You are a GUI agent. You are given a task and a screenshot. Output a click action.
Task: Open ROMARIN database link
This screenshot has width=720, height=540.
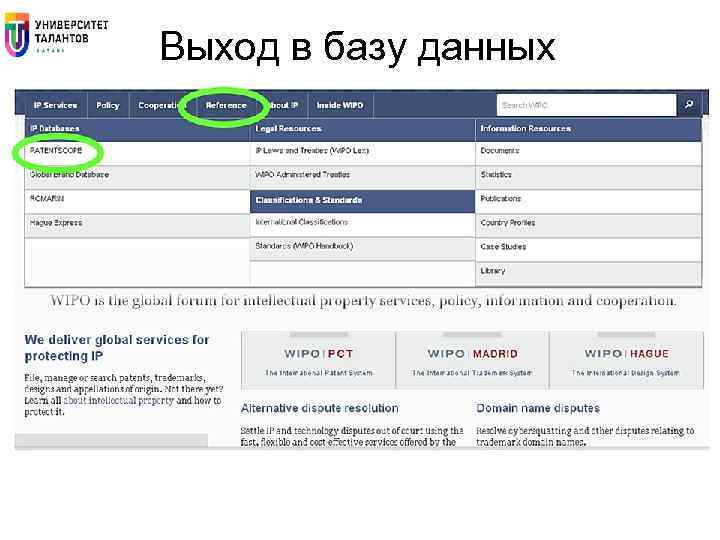coord(47,198)
